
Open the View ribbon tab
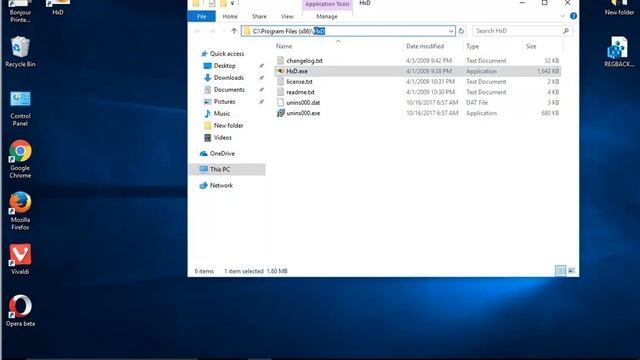[287, 16]
